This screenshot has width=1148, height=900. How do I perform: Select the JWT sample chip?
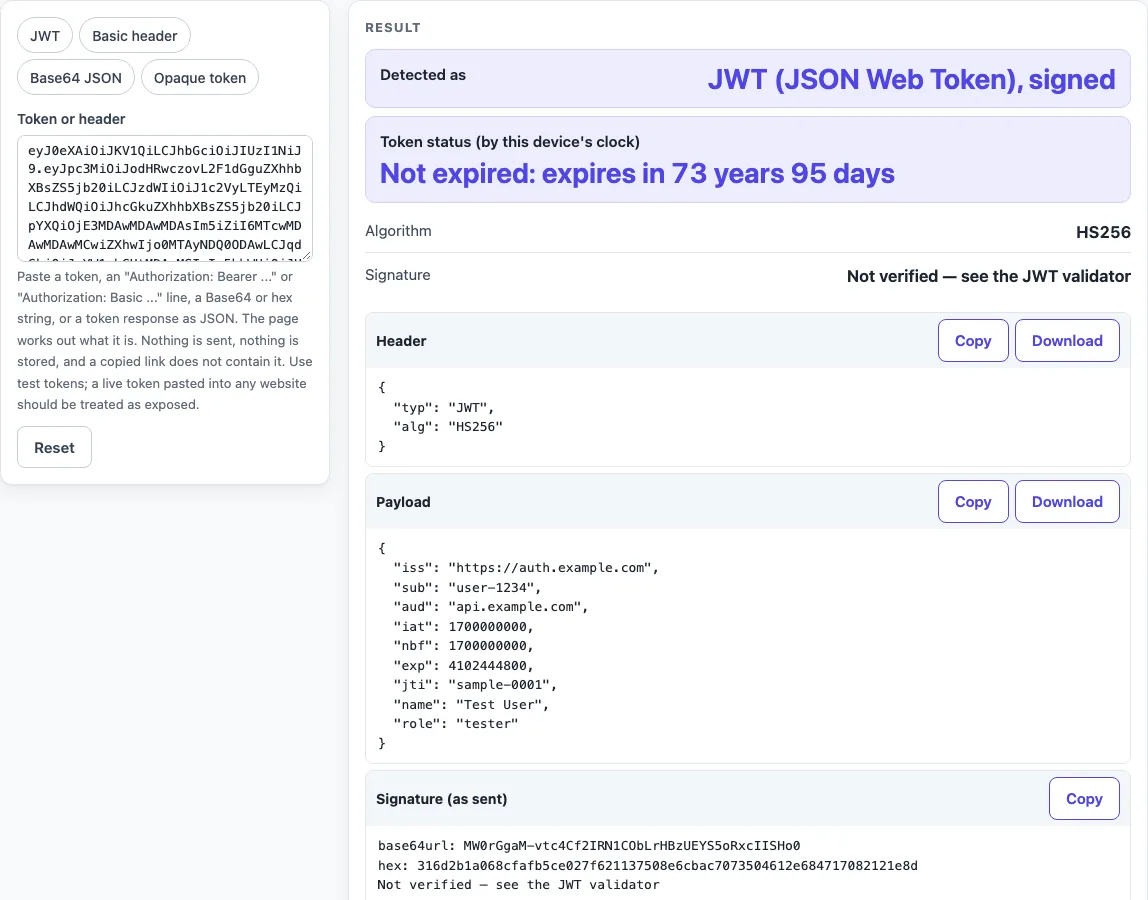pyautogui.click(x=45, y=36)
